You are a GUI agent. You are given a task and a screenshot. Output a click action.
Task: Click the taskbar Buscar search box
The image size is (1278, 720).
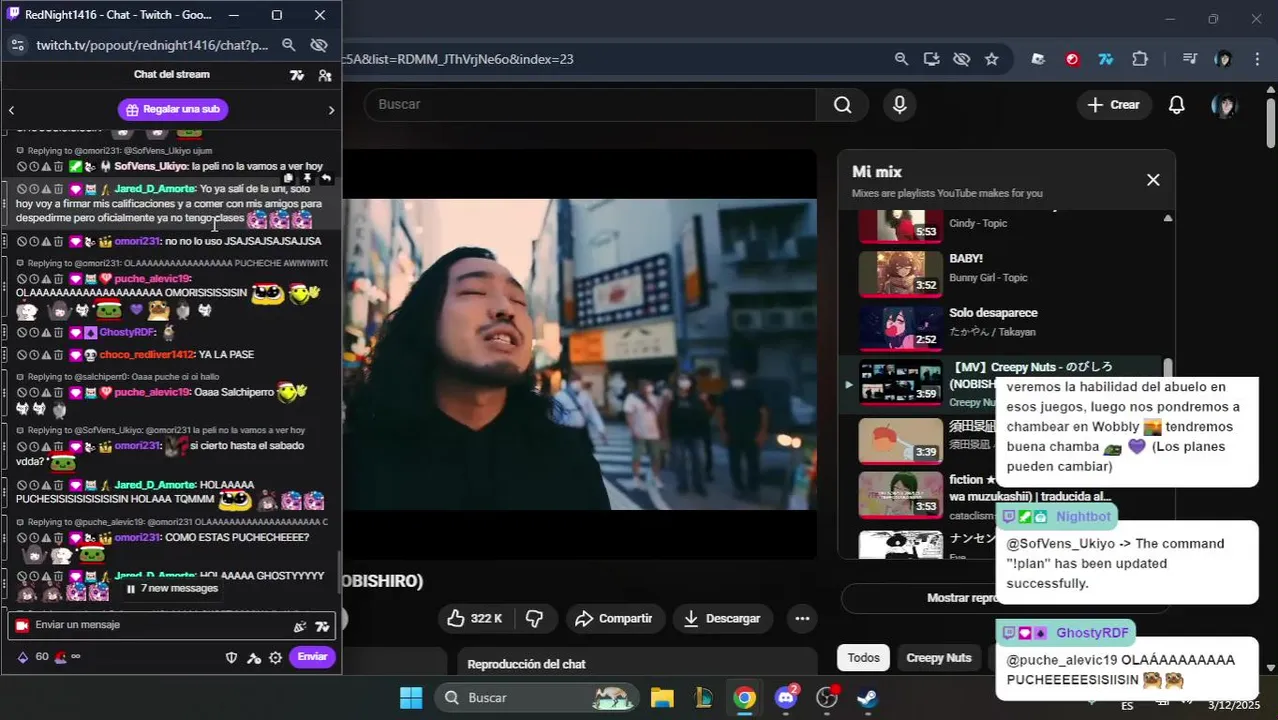[536, 697]
